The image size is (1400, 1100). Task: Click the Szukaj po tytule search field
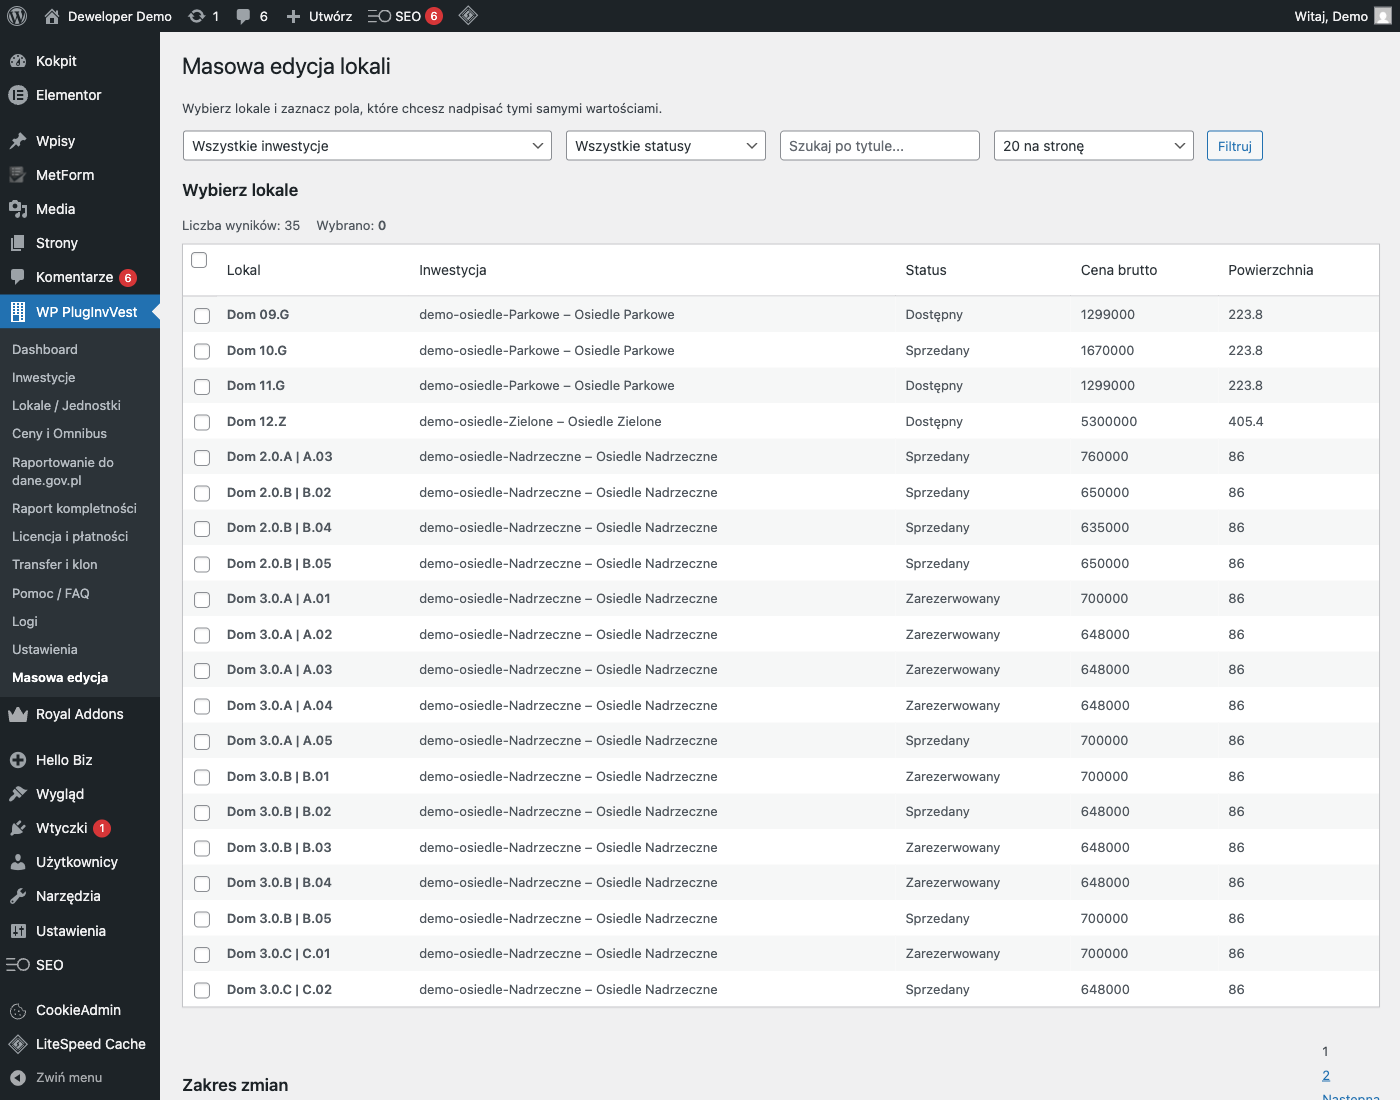tap(879, 146)
